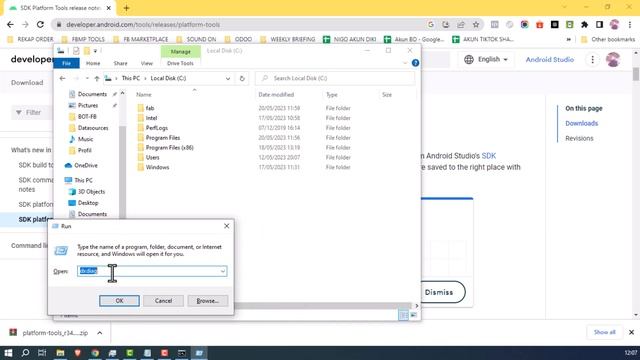Open BOT-FB folder in sidebar
Screen dimensions: 640x360
pos(87,117)
